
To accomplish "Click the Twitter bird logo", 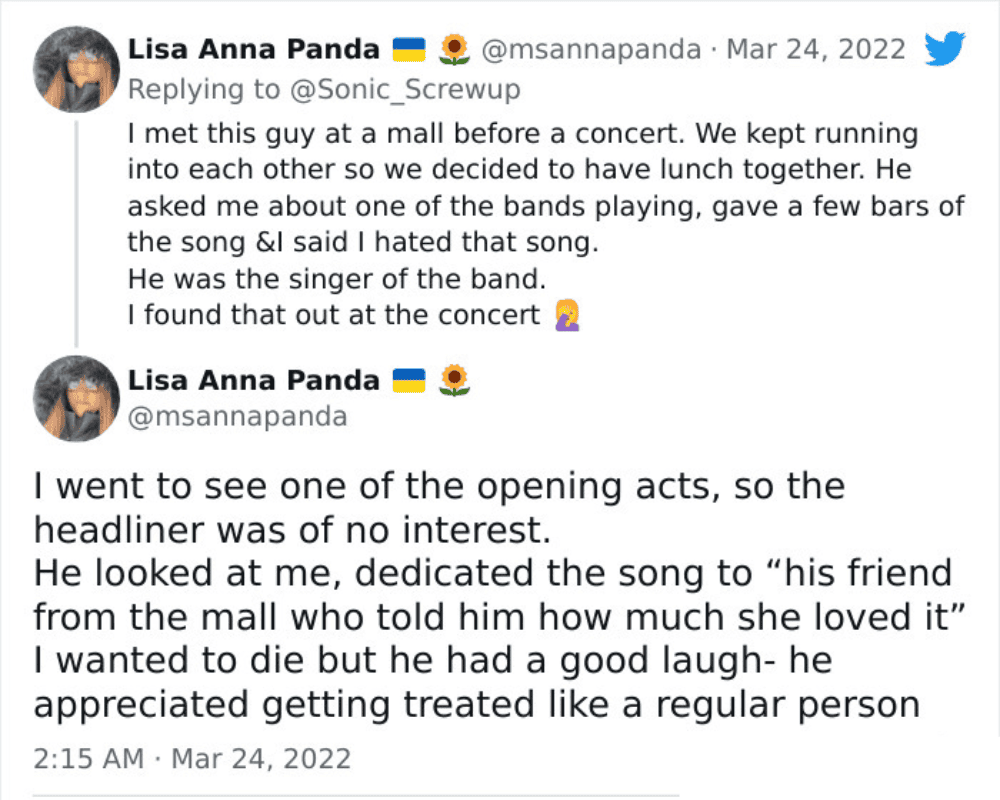I will tap(945, 48).
